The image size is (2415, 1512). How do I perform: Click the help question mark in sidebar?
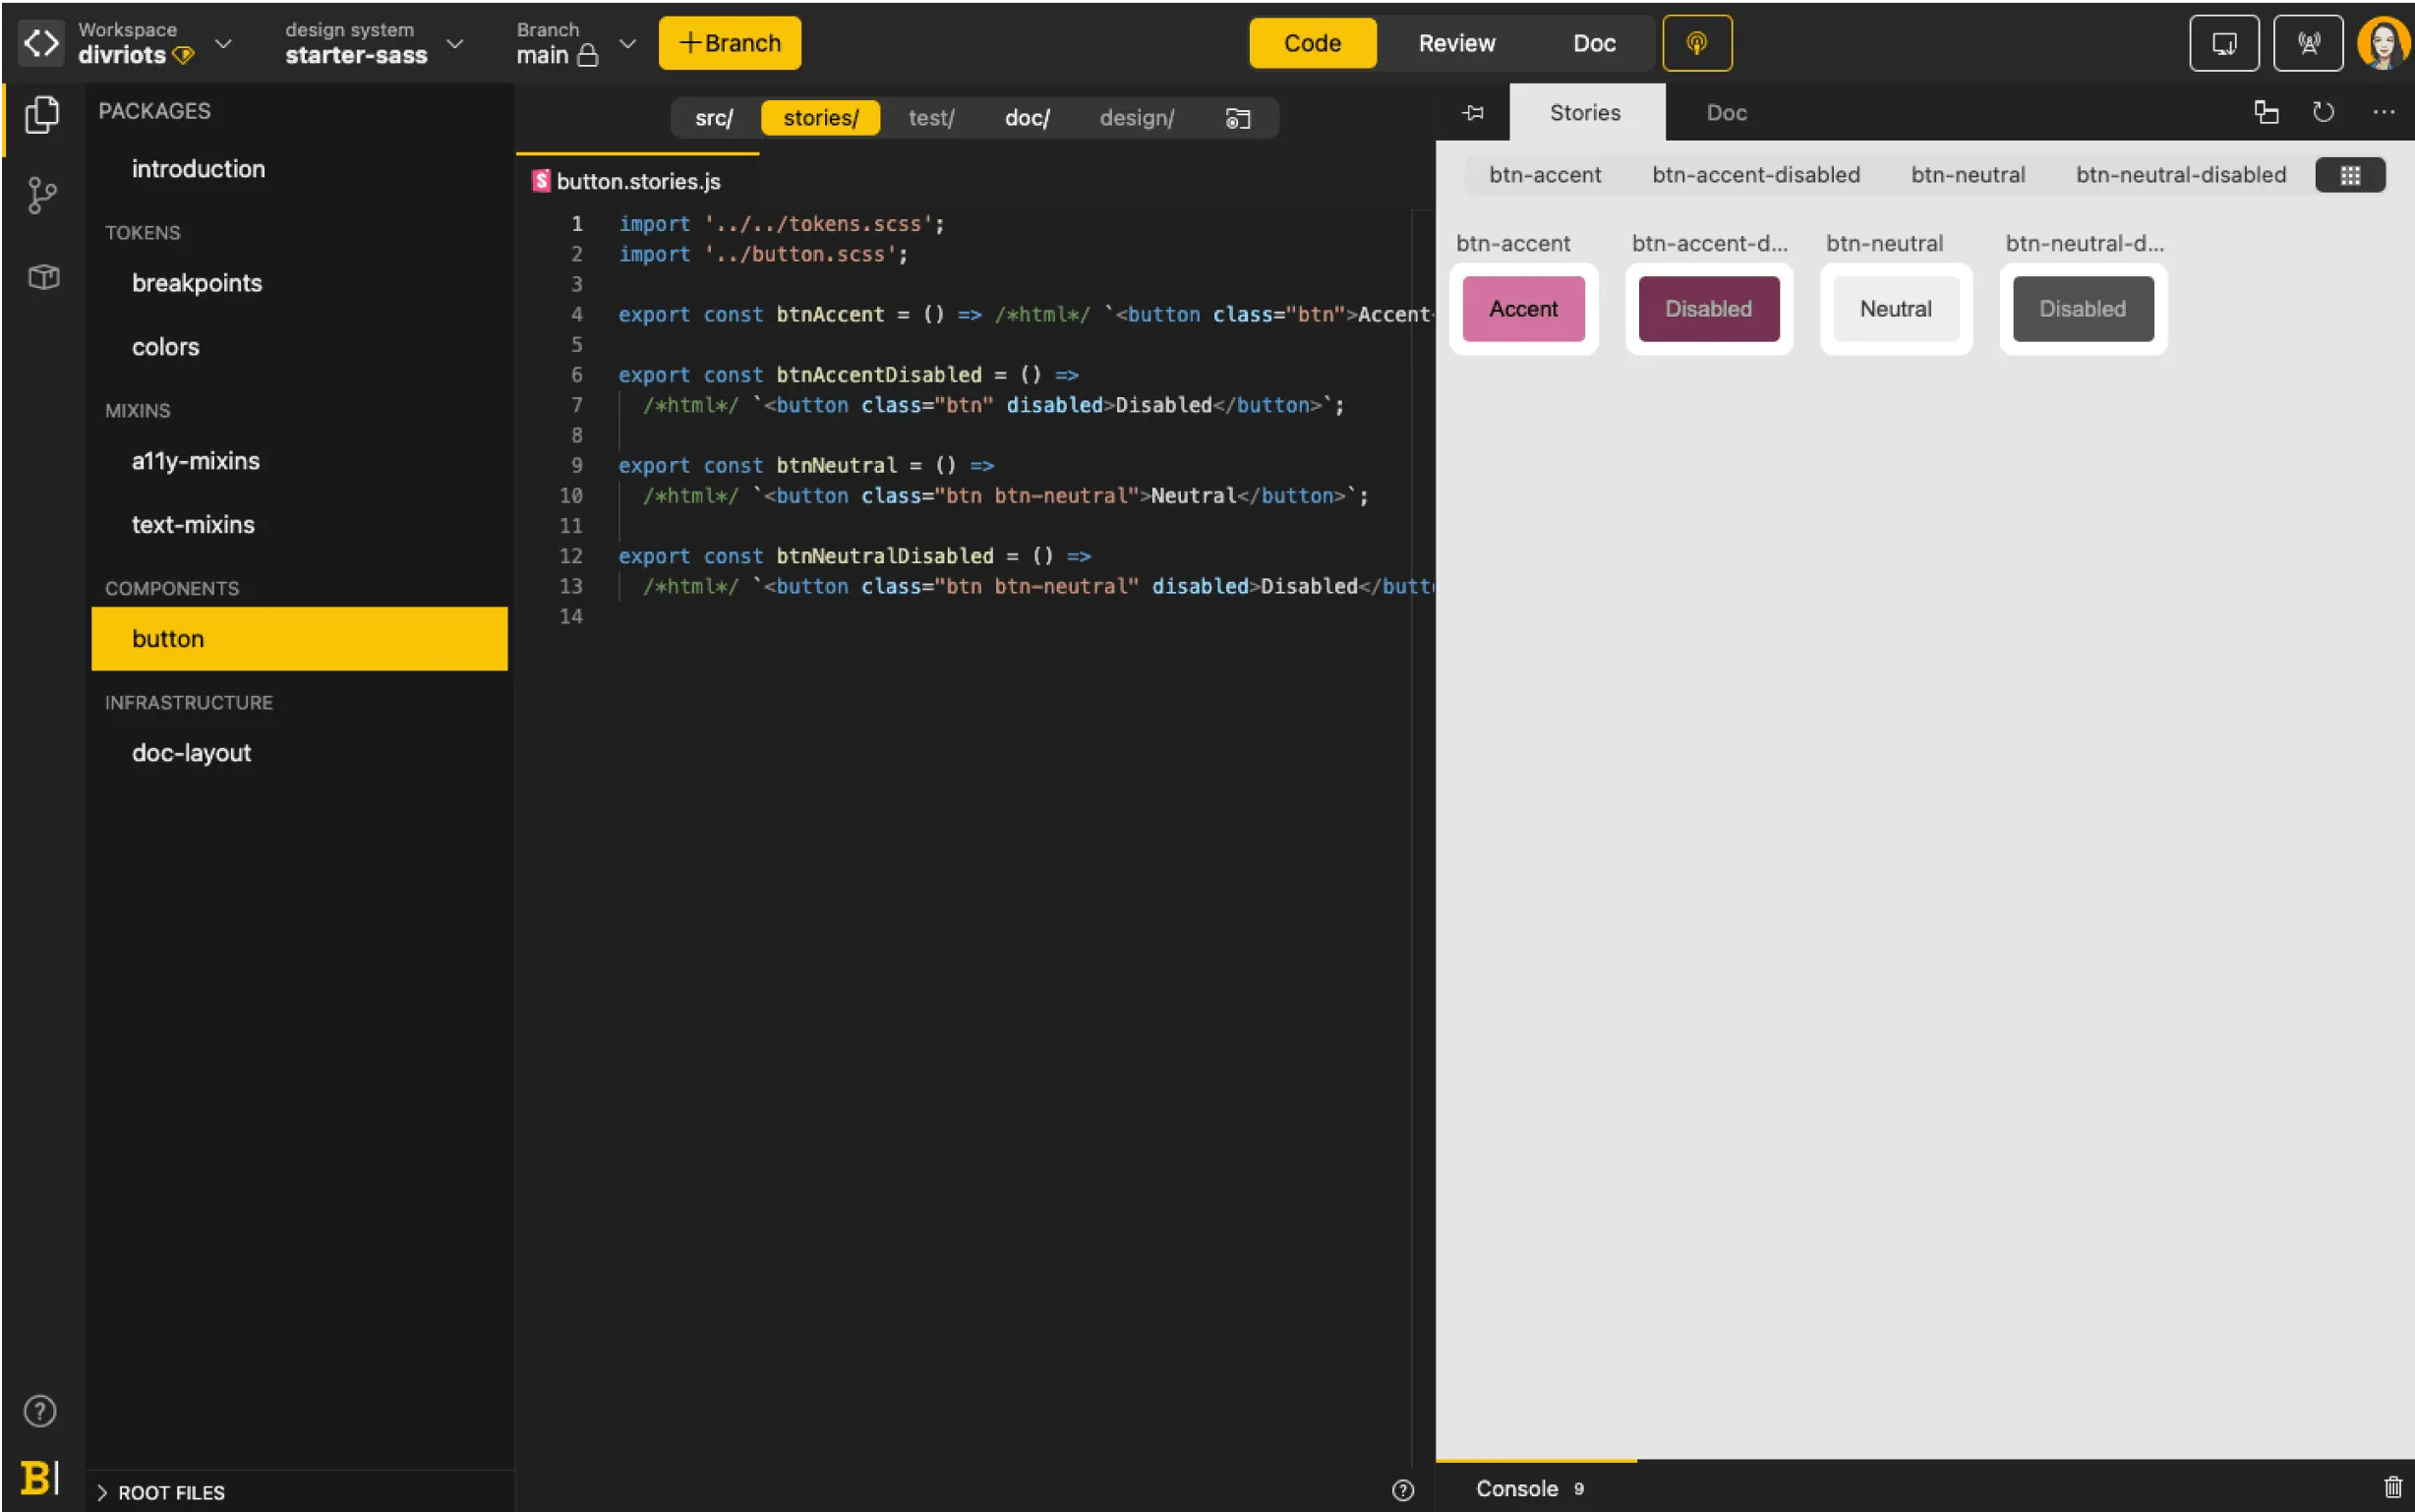pos(40,1411)
